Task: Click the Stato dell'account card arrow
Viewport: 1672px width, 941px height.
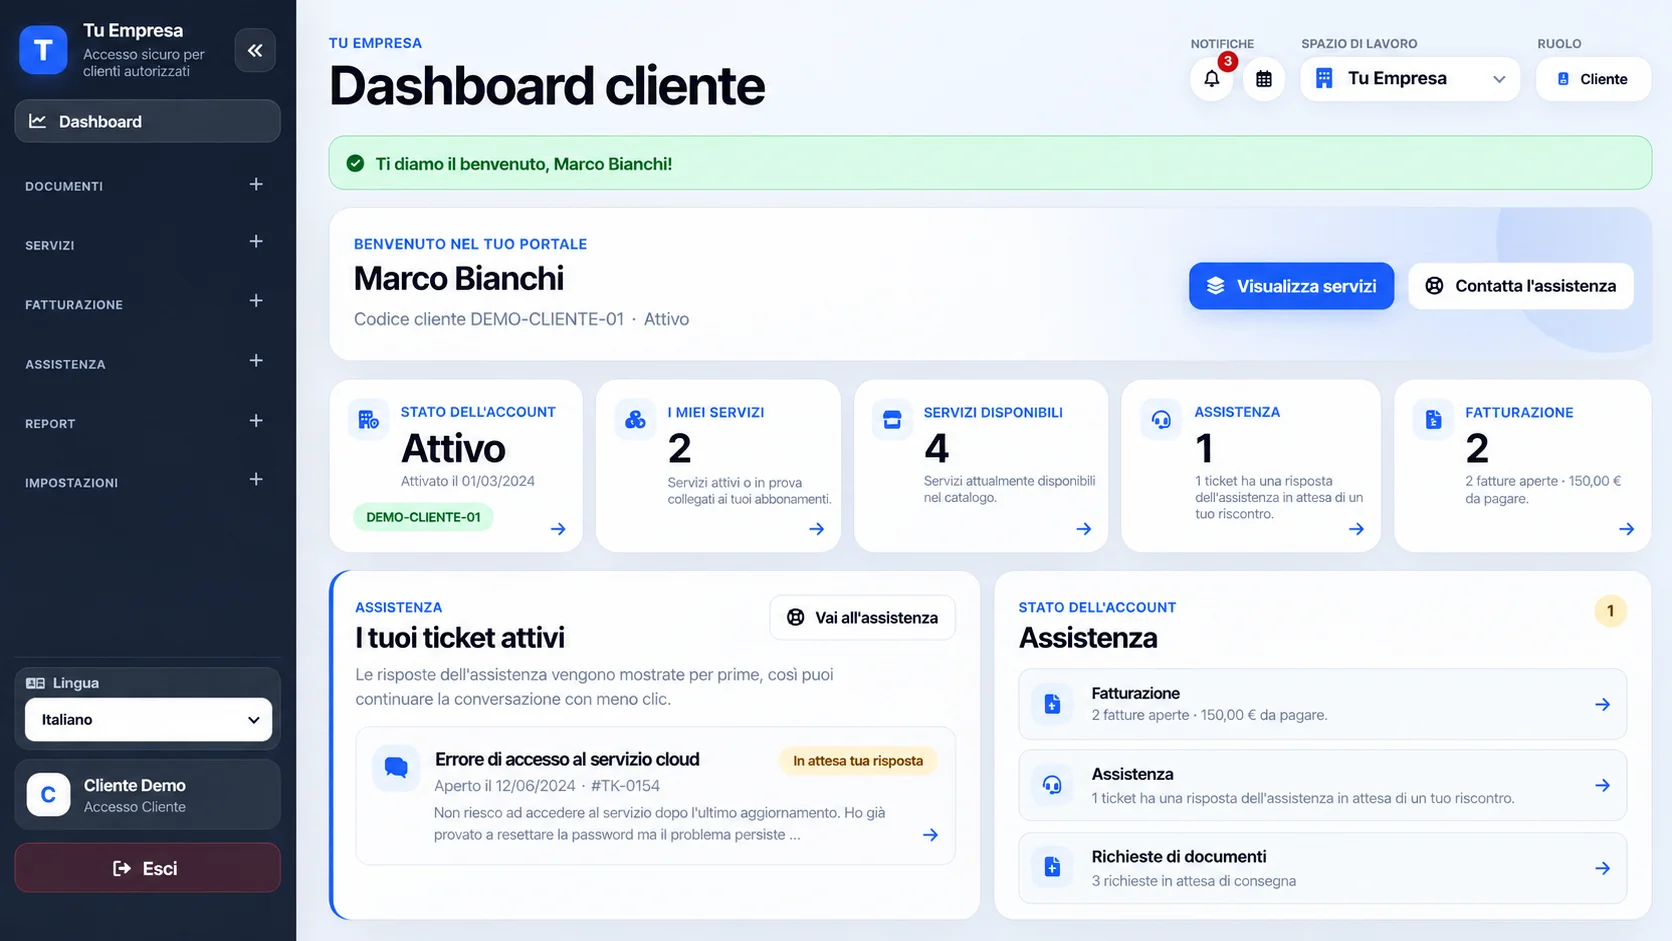Action: click(x=558, y=529)
